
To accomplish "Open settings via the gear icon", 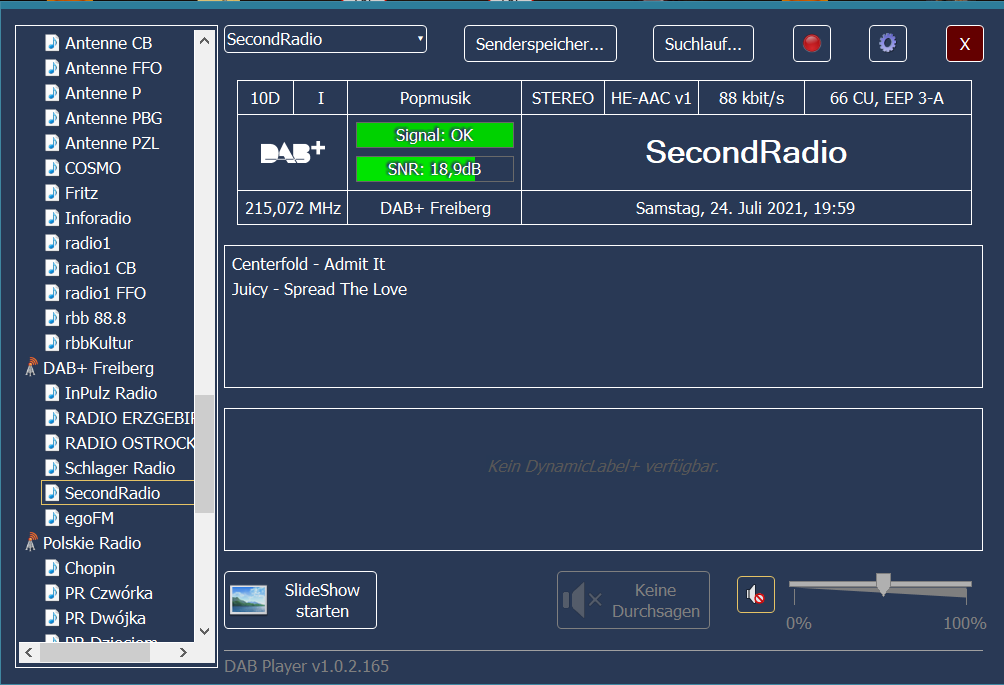I will click(x=887, y=44).
